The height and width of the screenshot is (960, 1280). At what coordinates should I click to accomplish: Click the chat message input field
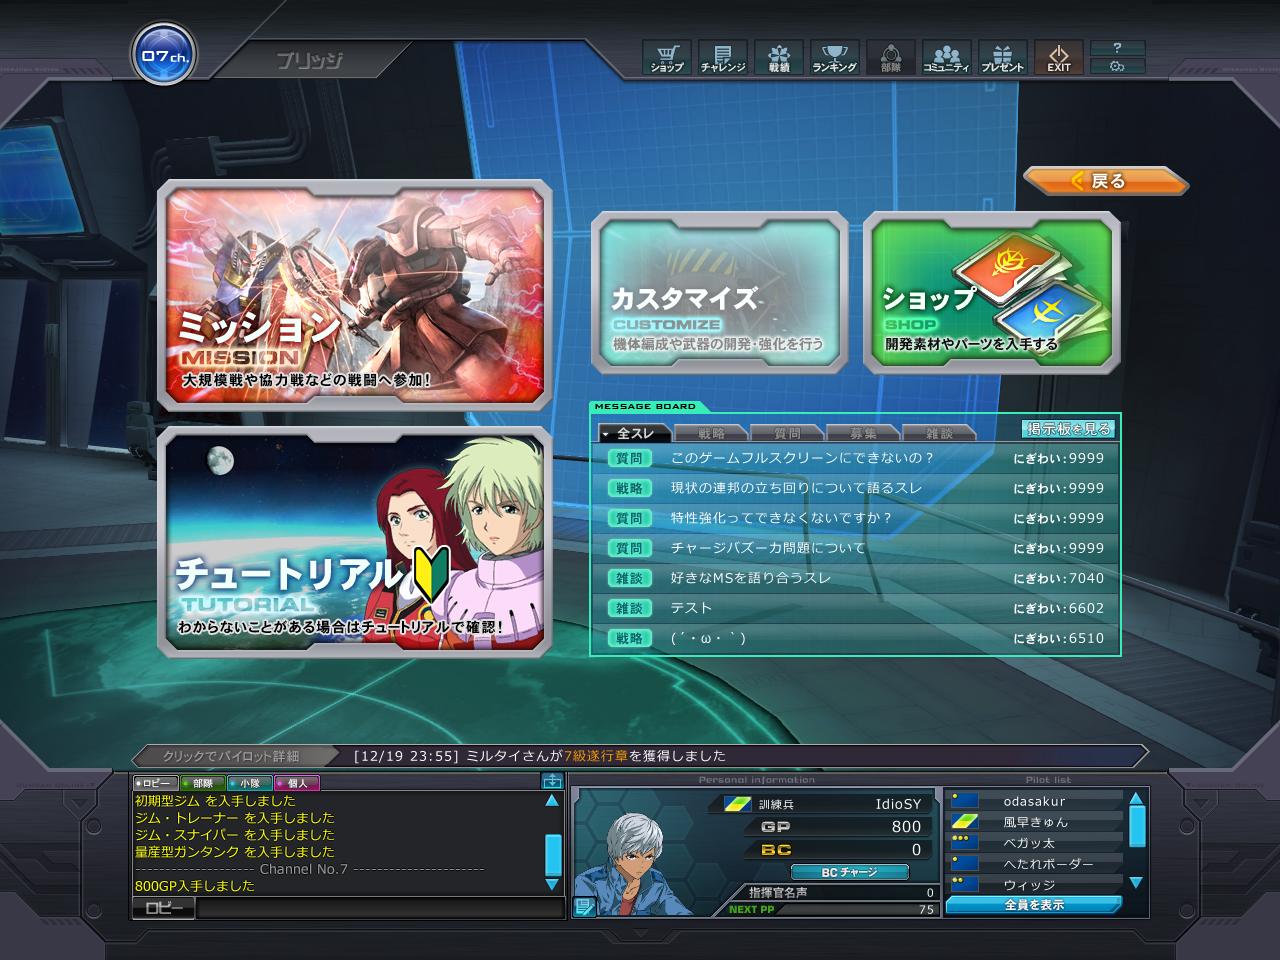[x=381, y=908]
